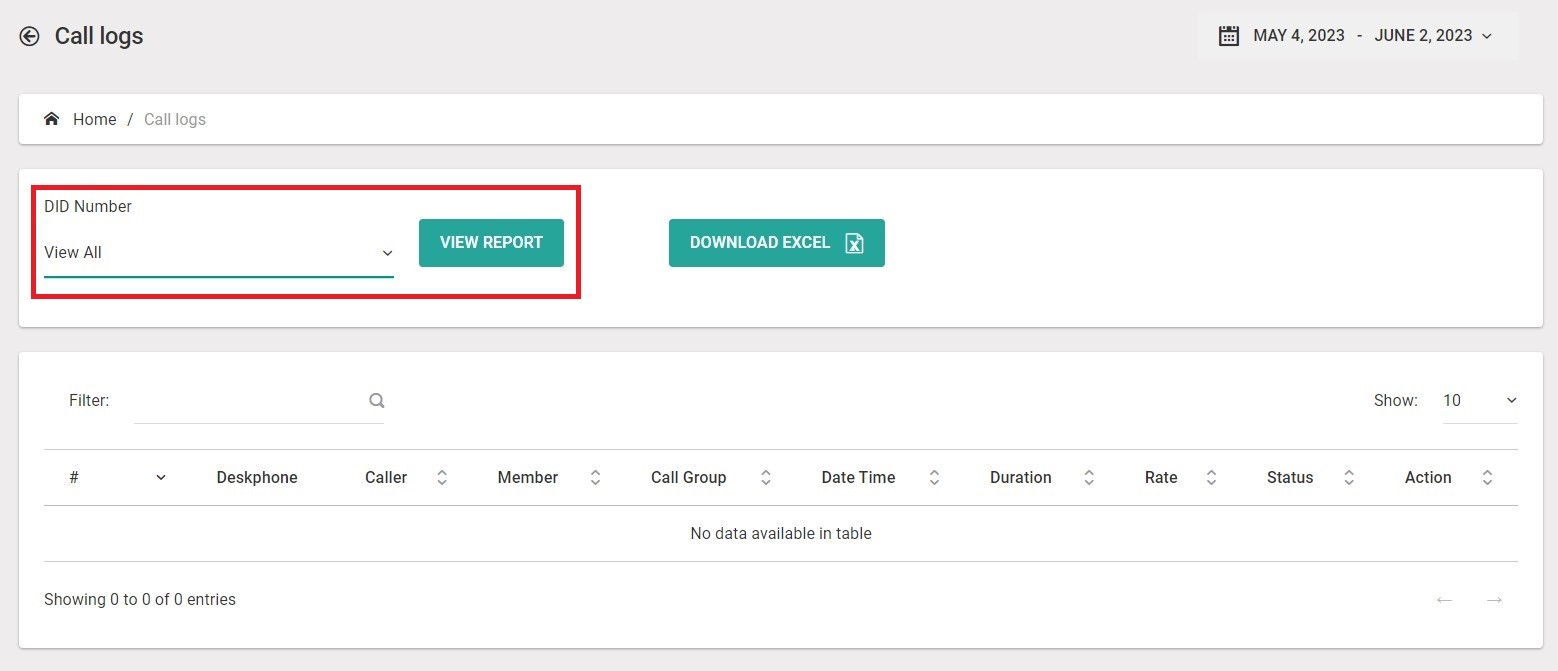
Task: Click the JUNE 2, 2023 end date
Action: coord(1423,36)
